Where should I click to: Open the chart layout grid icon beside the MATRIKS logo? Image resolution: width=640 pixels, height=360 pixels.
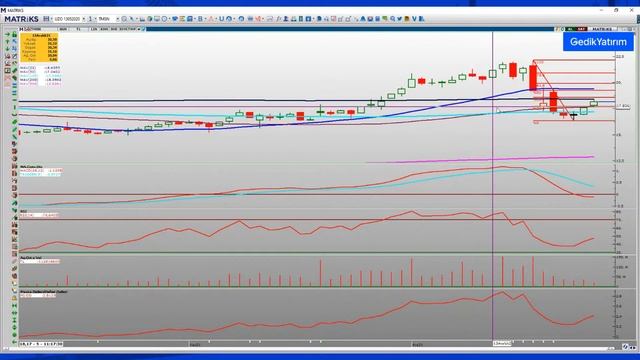point(46,19)
